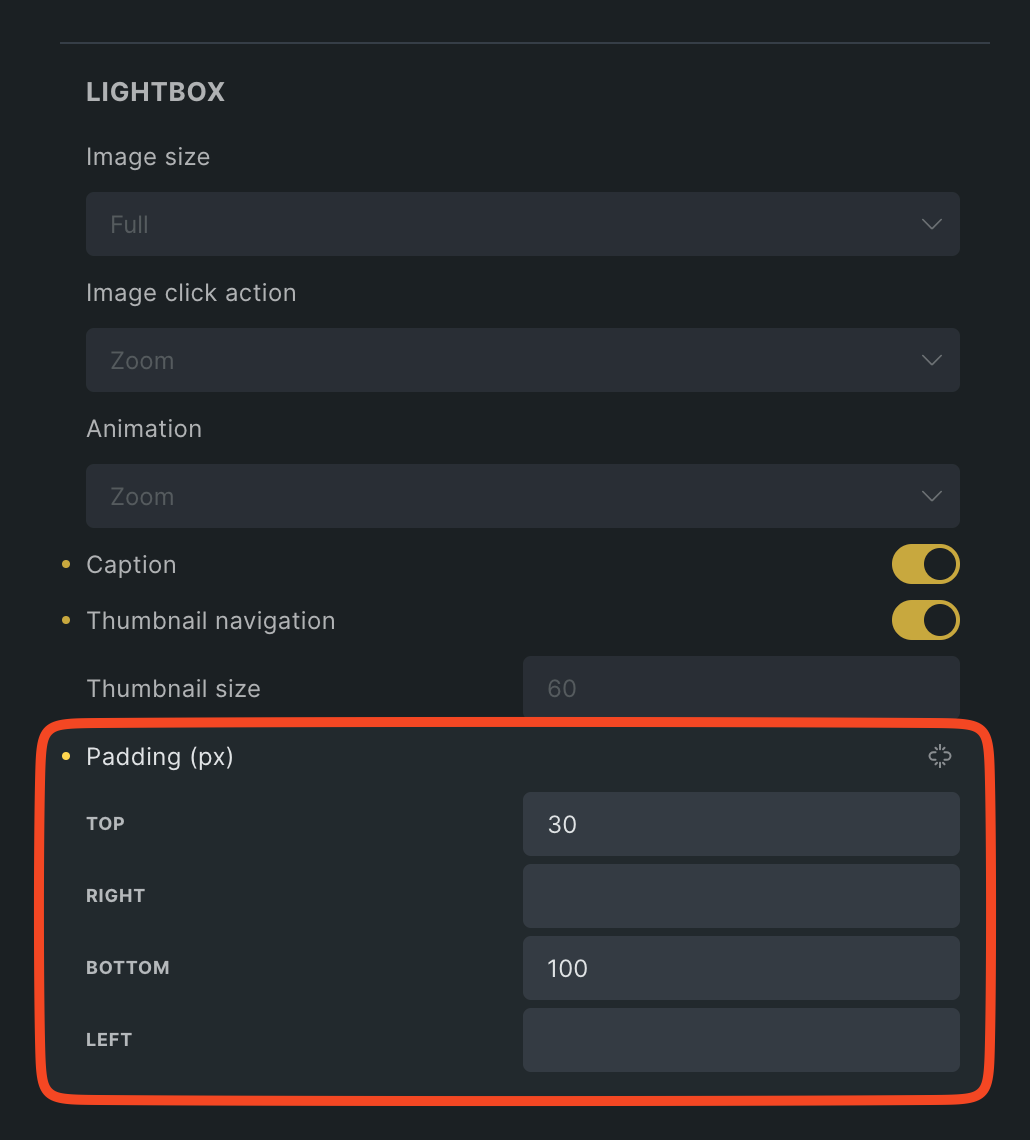Disable the Thumbnail navigation switch
1030x1140 pixels.
click(x=925, y=620)
